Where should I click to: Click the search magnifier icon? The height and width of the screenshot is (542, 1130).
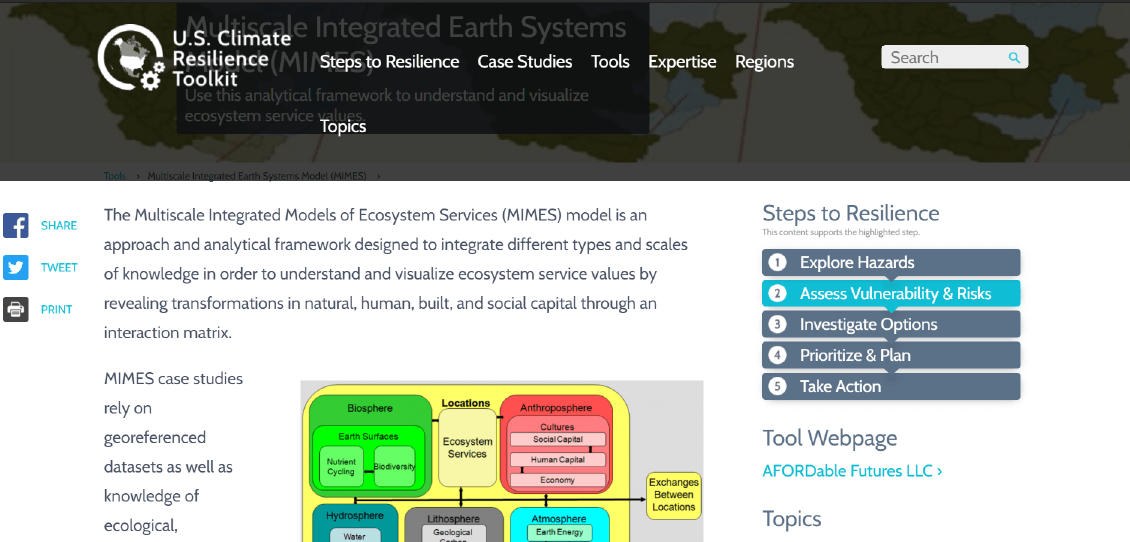click(x=1014, y=58)
